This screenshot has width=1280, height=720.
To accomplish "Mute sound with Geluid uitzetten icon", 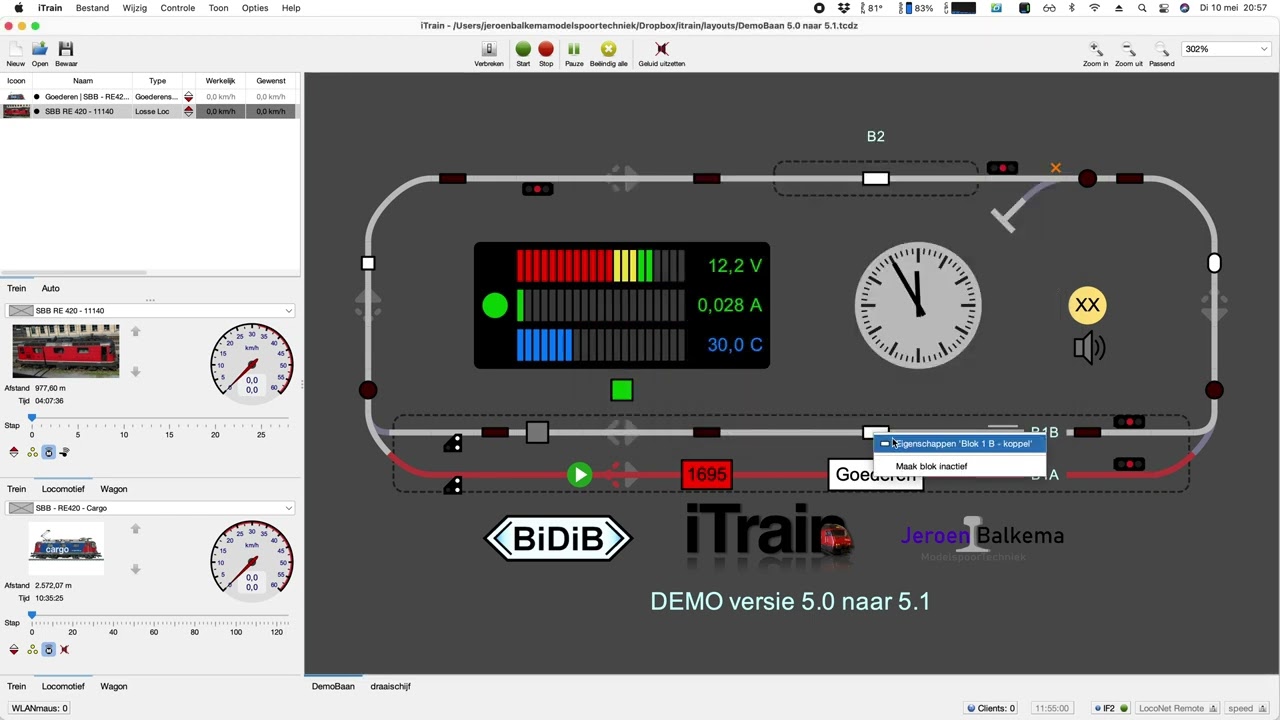I will [661, 49].
